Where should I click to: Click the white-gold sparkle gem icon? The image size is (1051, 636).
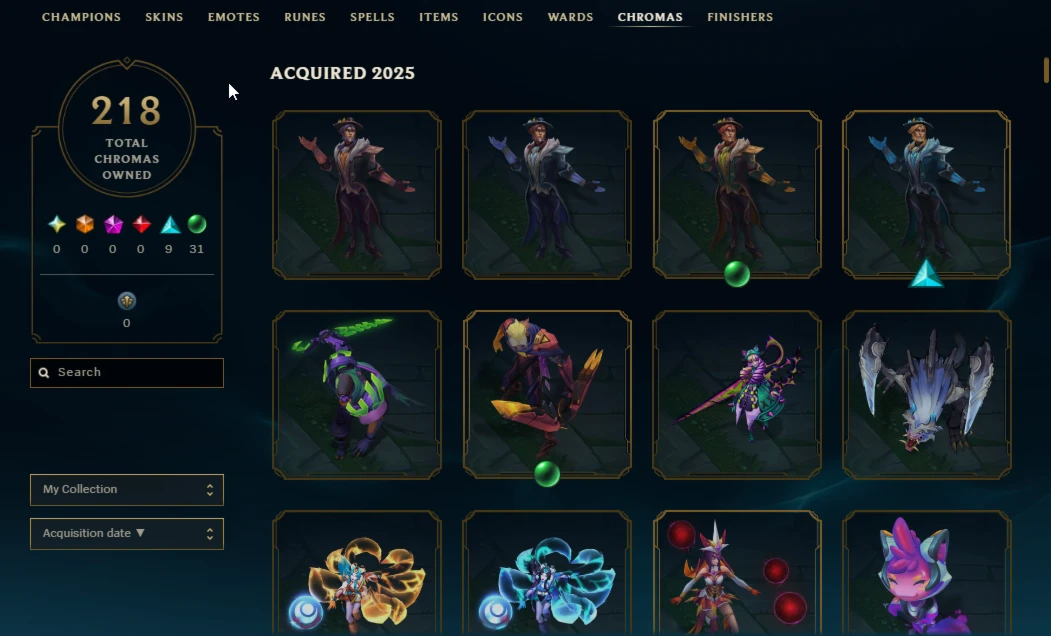coord(57,224)
